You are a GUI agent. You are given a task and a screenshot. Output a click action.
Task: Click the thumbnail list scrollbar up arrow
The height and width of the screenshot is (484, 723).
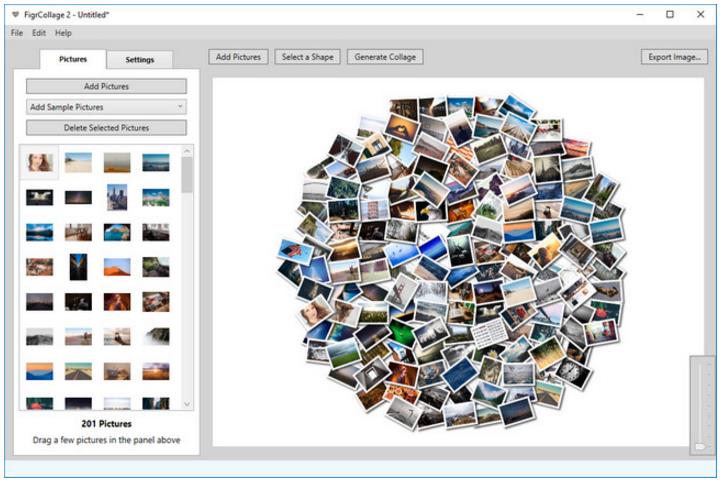tap(187, 151)
